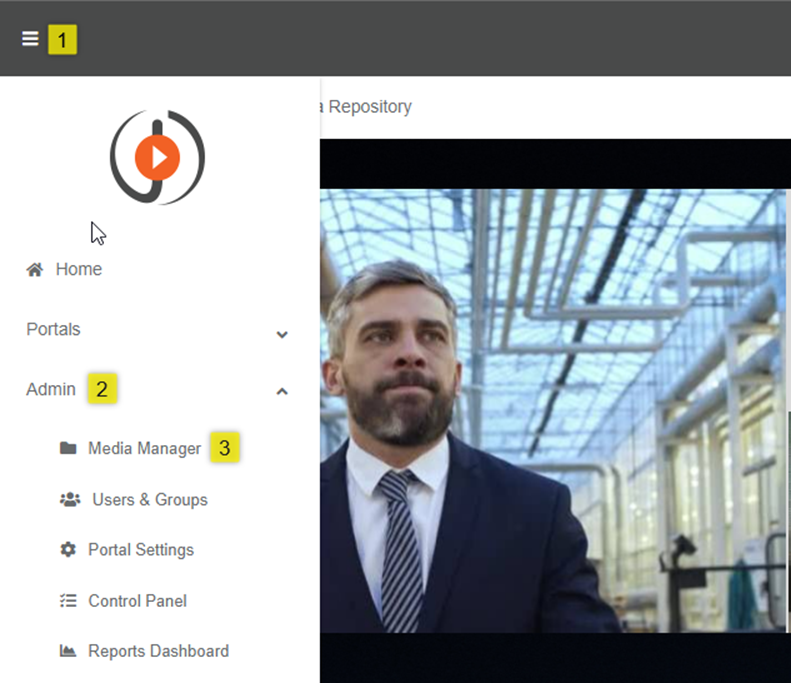The image size is (791, 683).
Task: Click the folder icon beside Media Manager
Action: click(68, 449)
